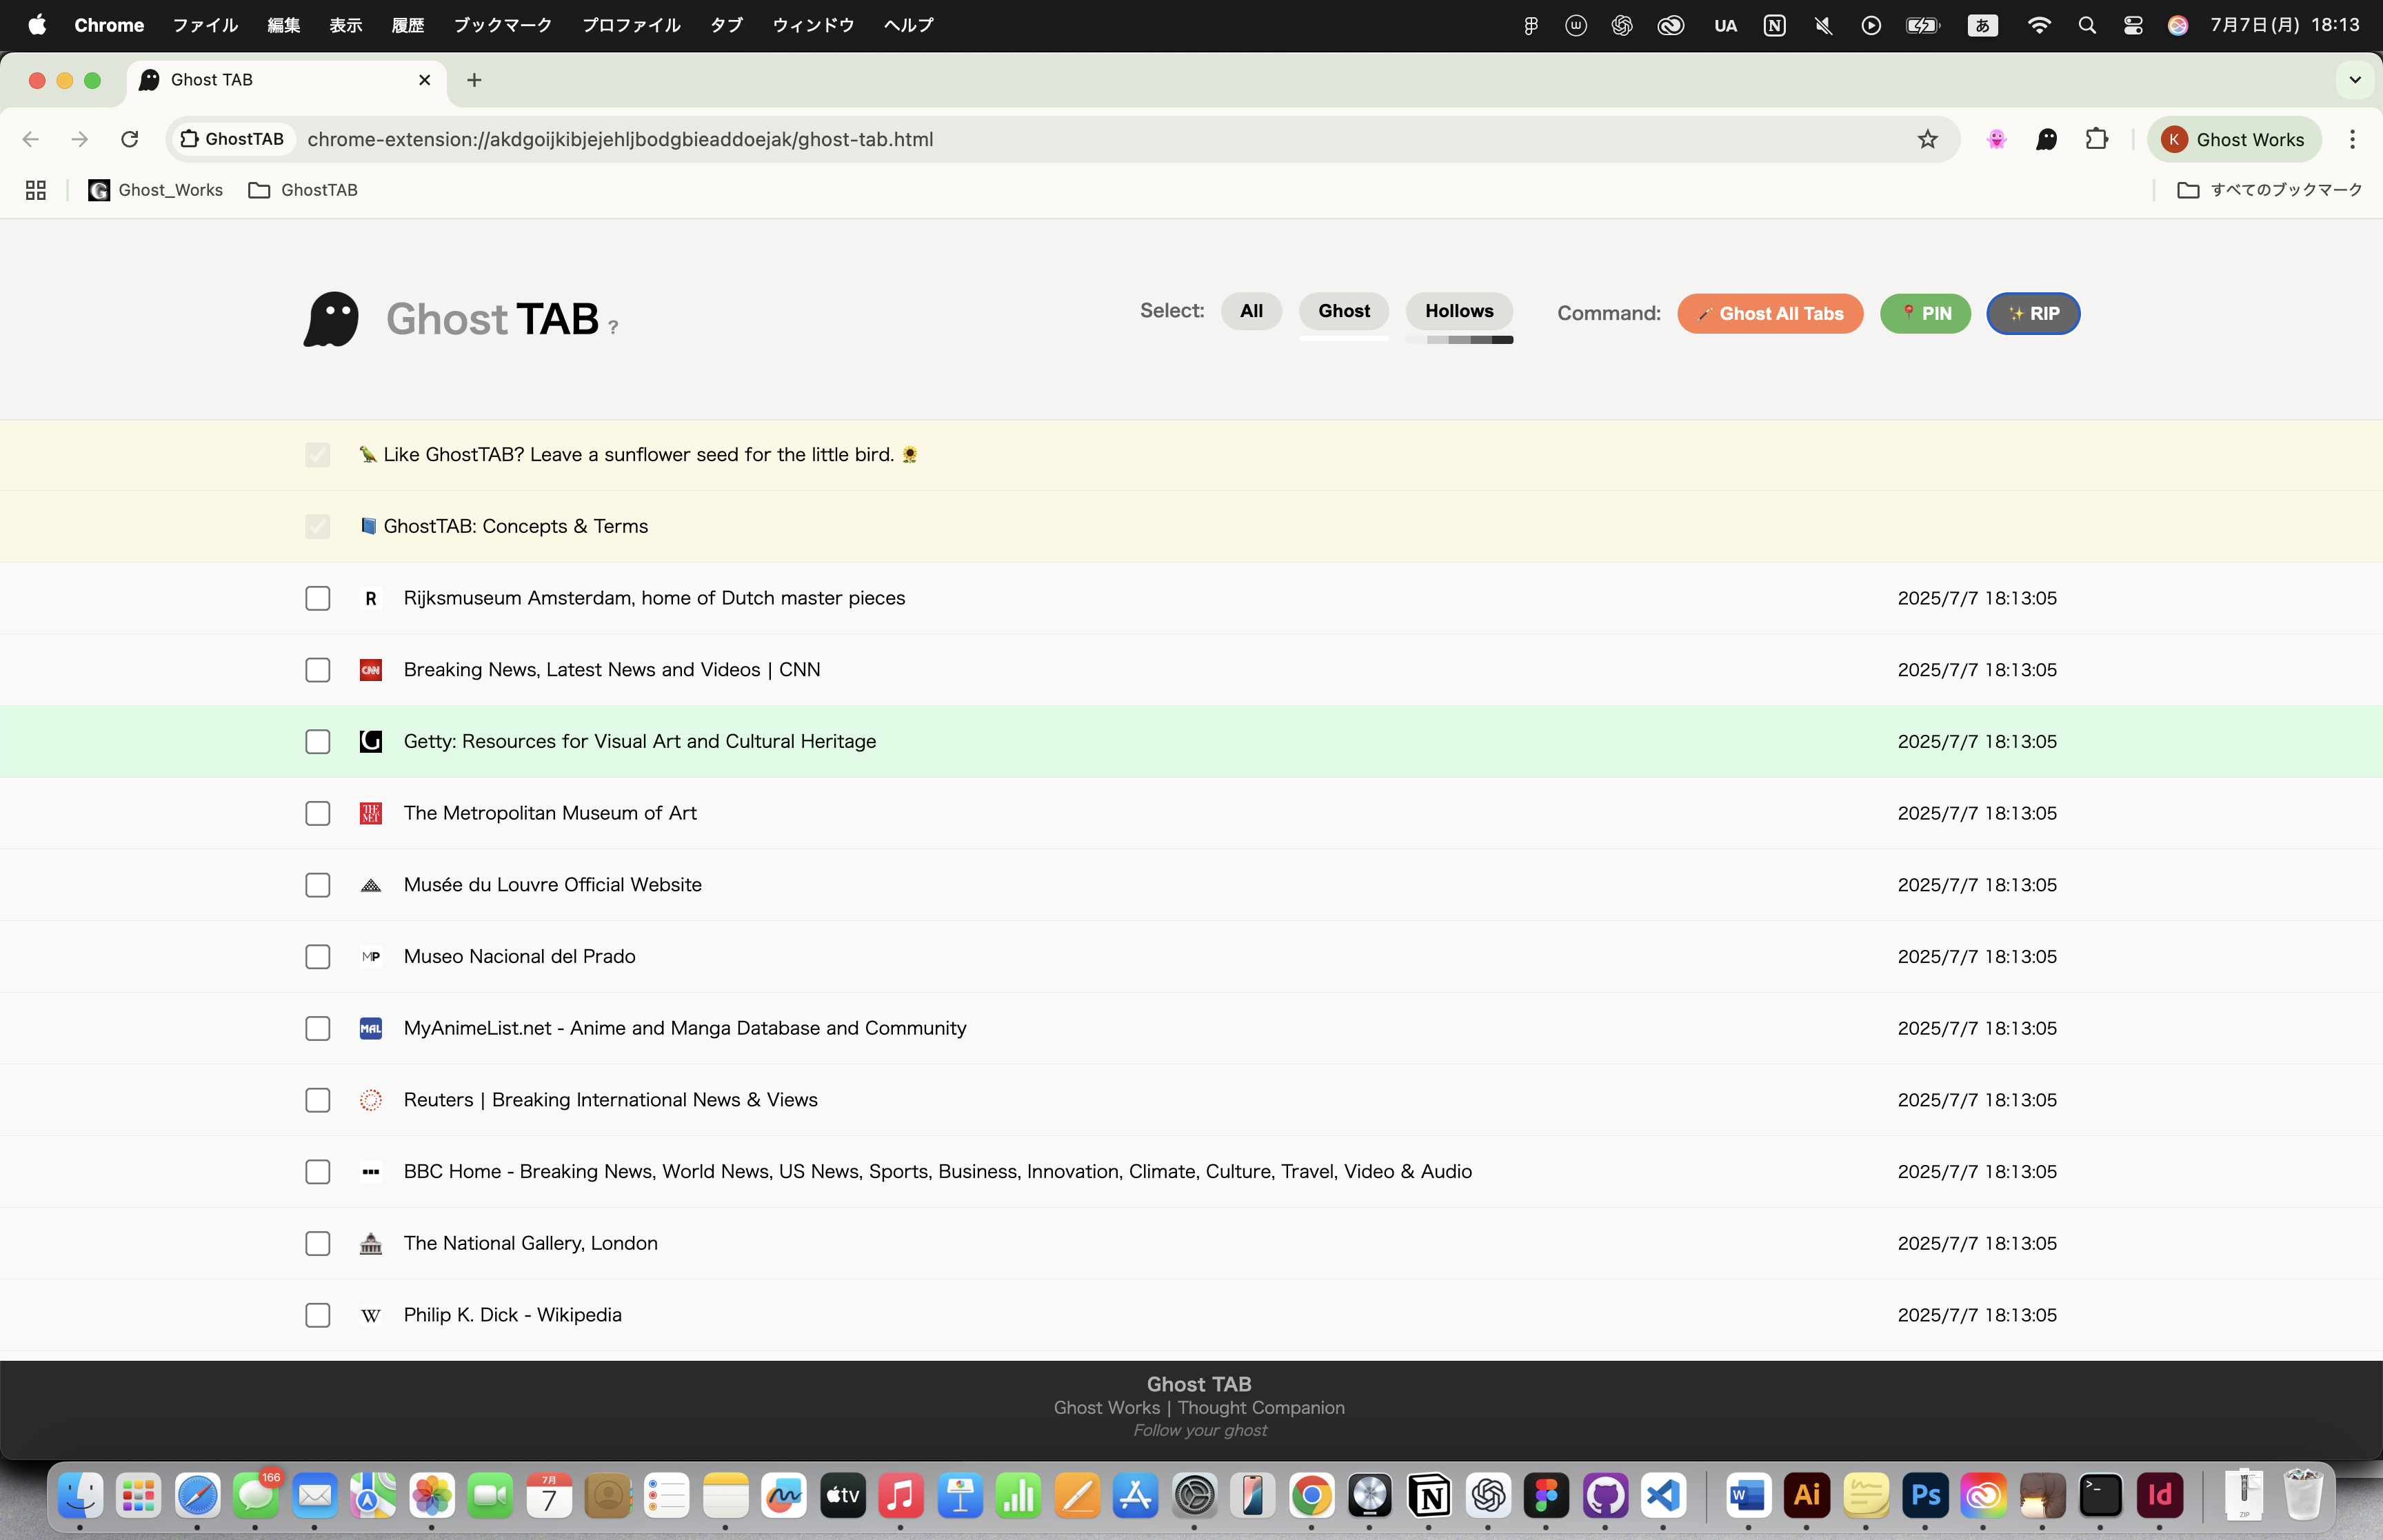The width and height of the screenshot is (2383, 1540).
Task: Click the CNN favicon
Action: click(371, 670)
